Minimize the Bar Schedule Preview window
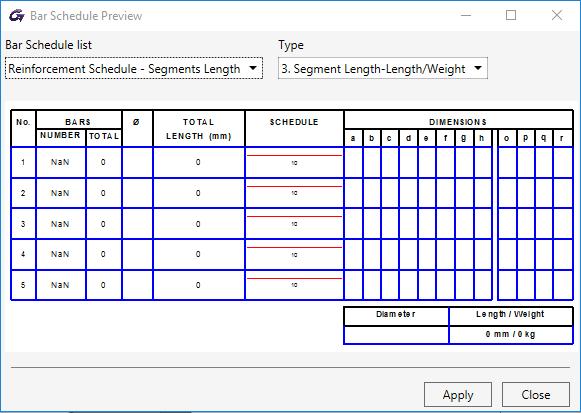 pos(466,16)
